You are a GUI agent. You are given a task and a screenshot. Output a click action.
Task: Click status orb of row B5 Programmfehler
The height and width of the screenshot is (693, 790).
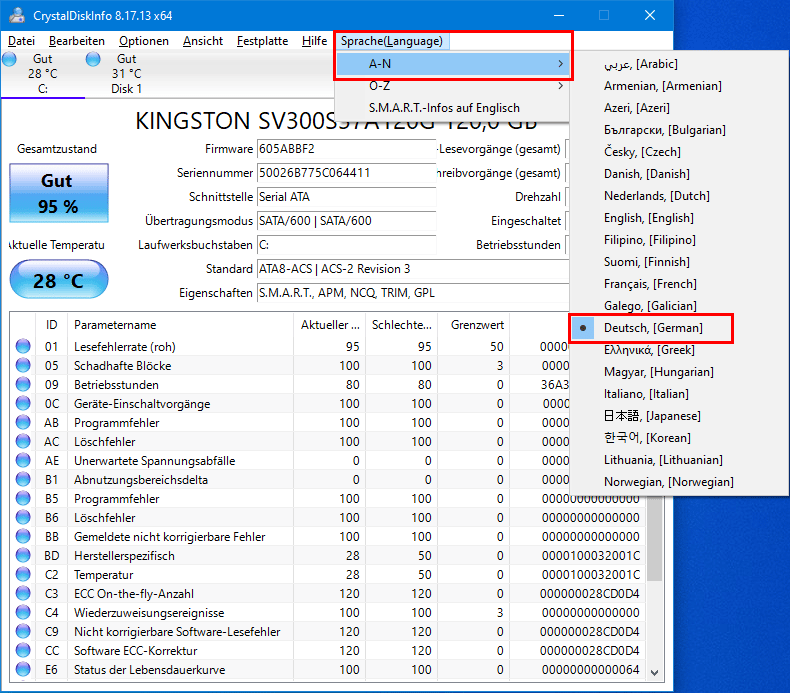pyautogui.click(x=23, y=498)
